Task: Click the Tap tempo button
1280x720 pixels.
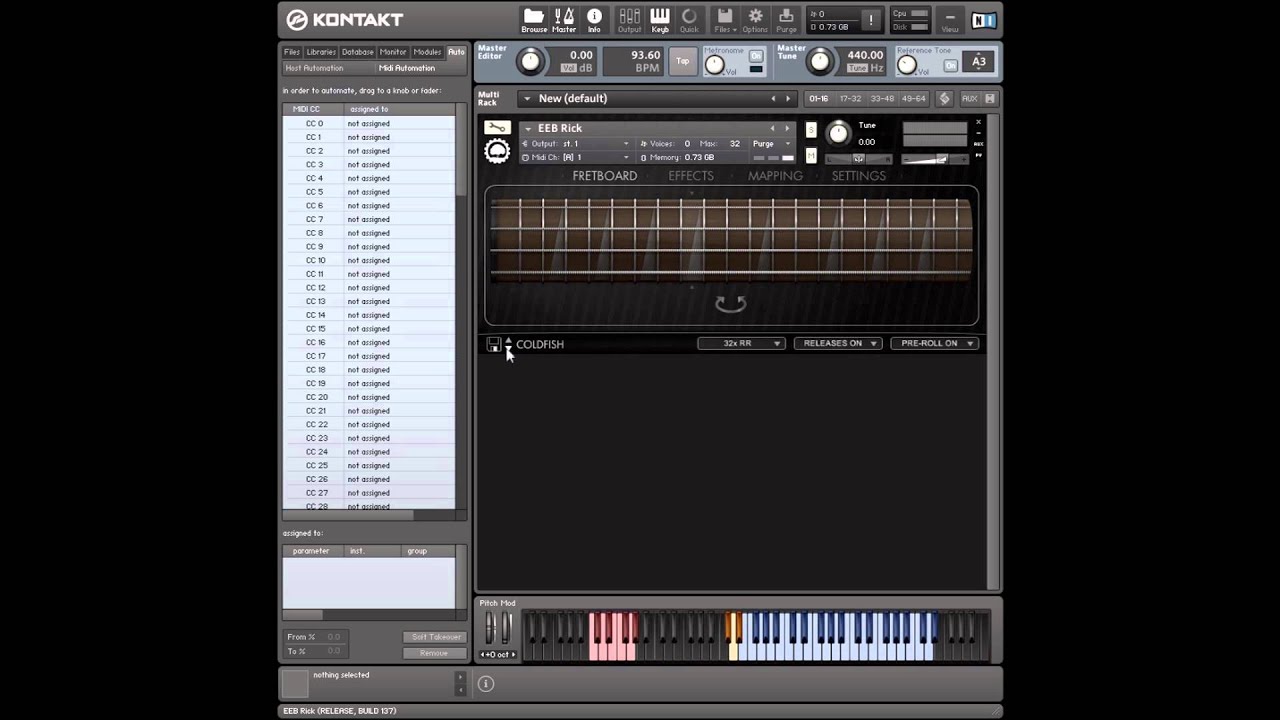Action: pyautogui.click(x=683, y=61)
